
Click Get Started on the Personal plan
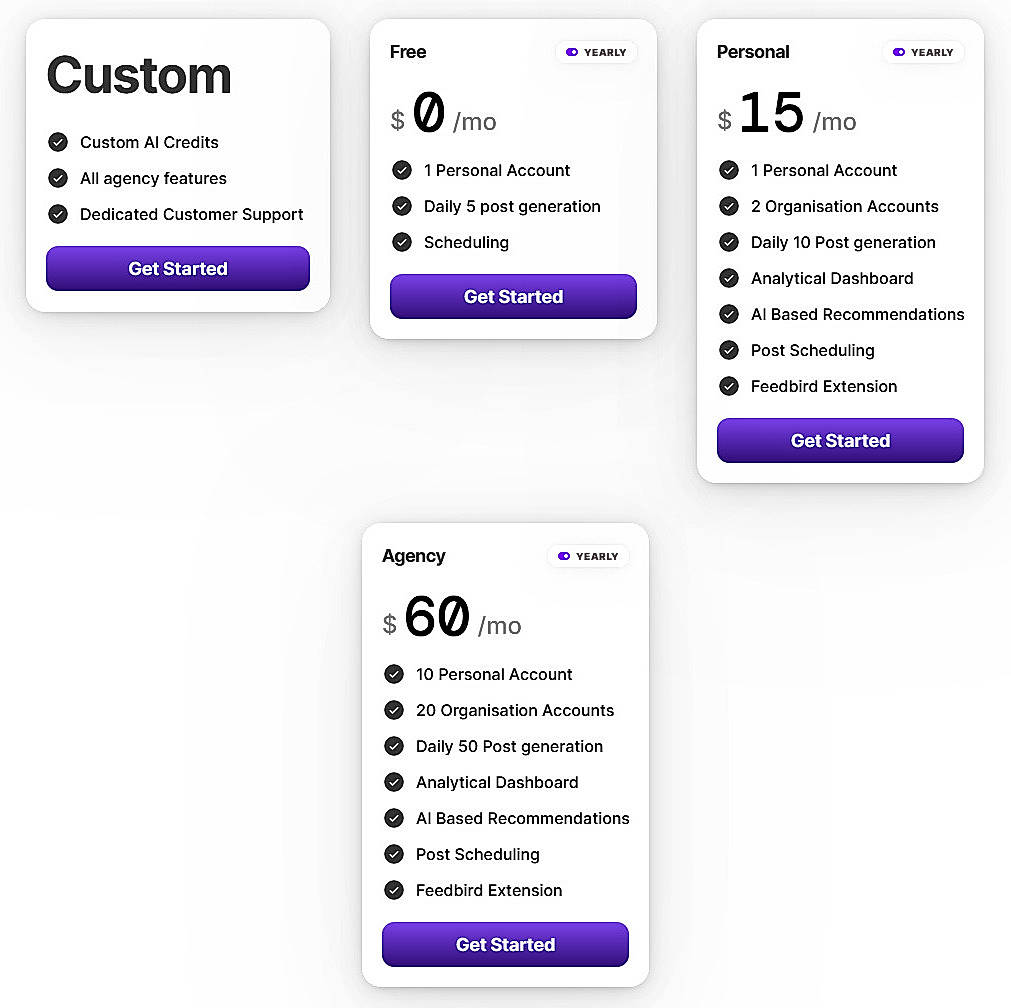[x=839, y=440]
